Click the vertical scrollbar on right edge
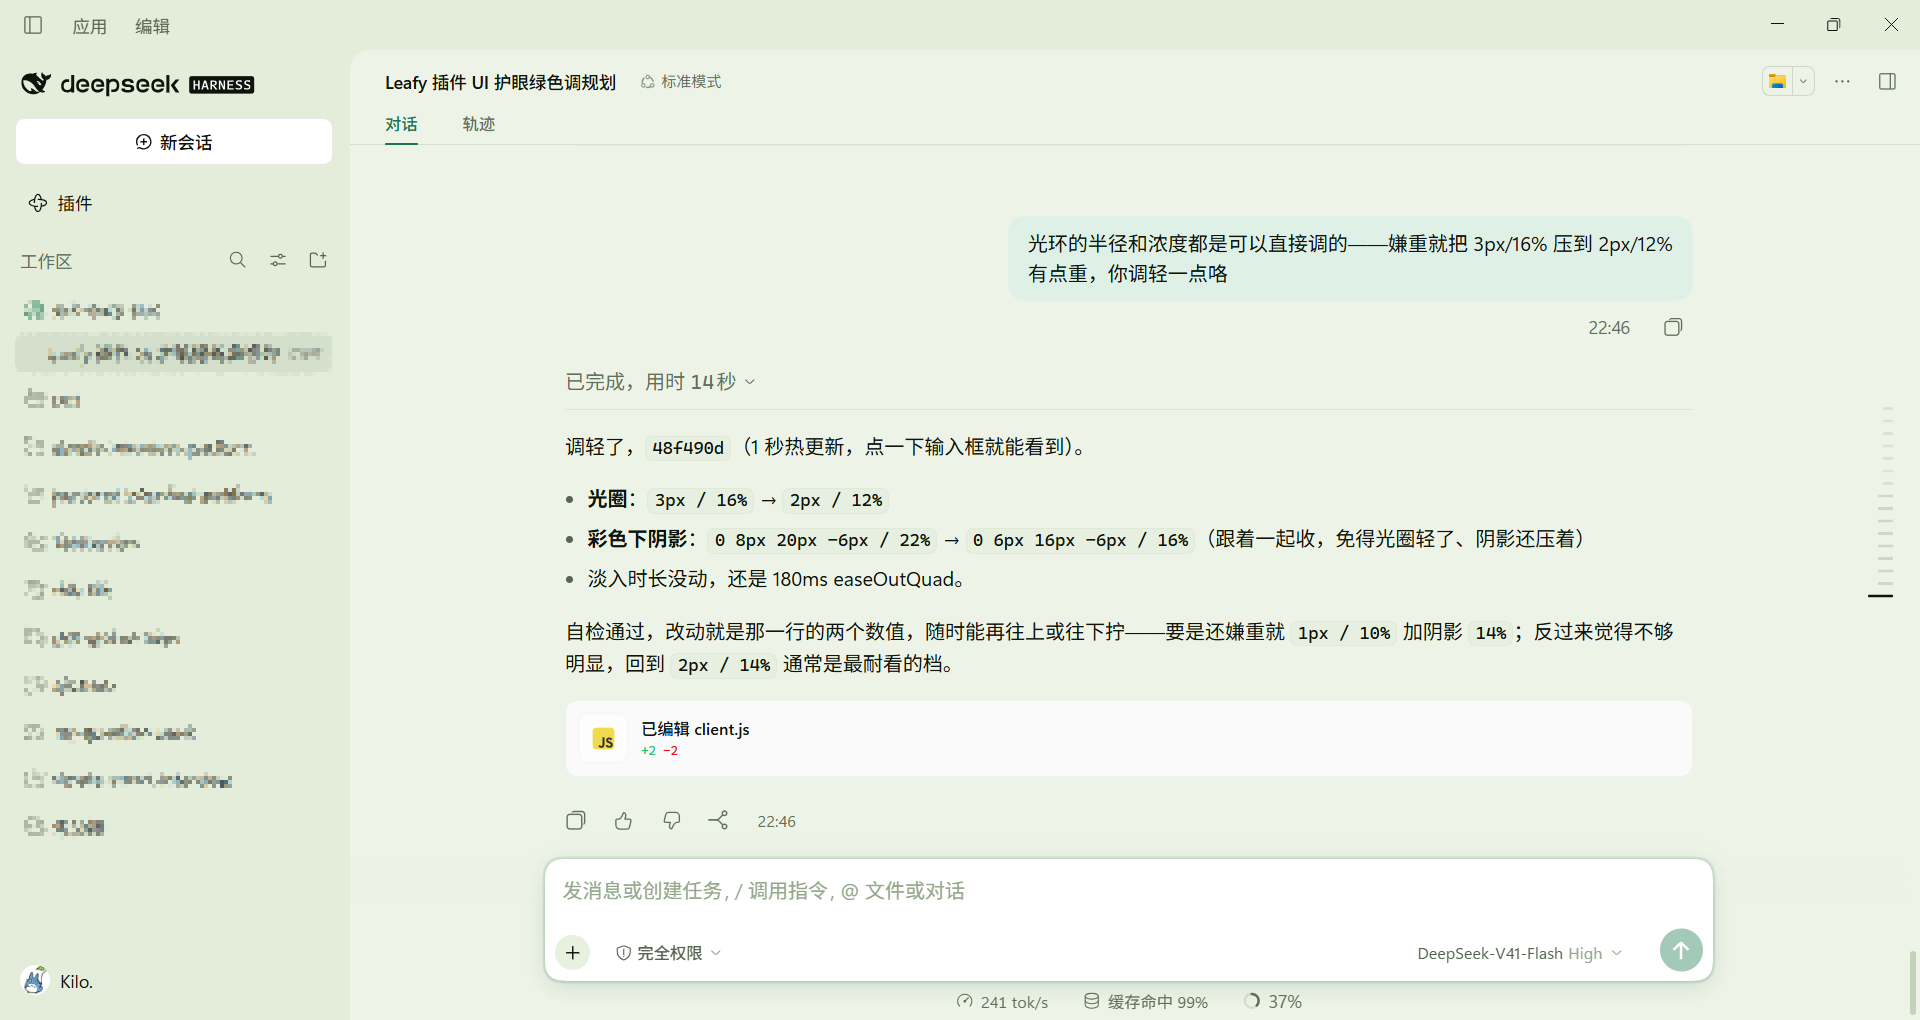Image resolution: width=1920 pixels, height=1020 pixels. tap(1912, 985)
